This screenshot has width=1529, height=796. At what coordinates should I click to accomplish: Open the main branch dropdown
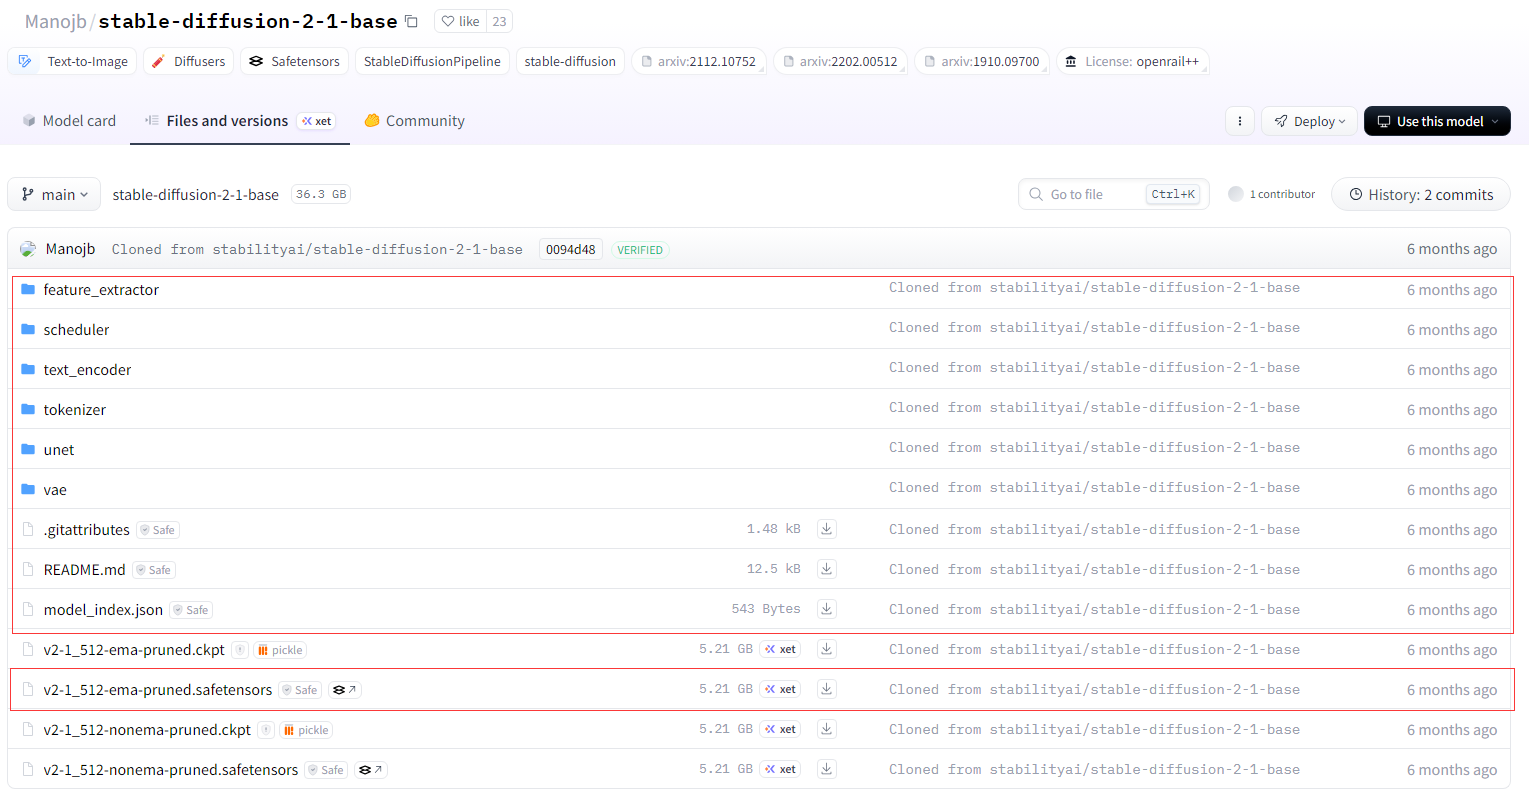click(55, 195)
